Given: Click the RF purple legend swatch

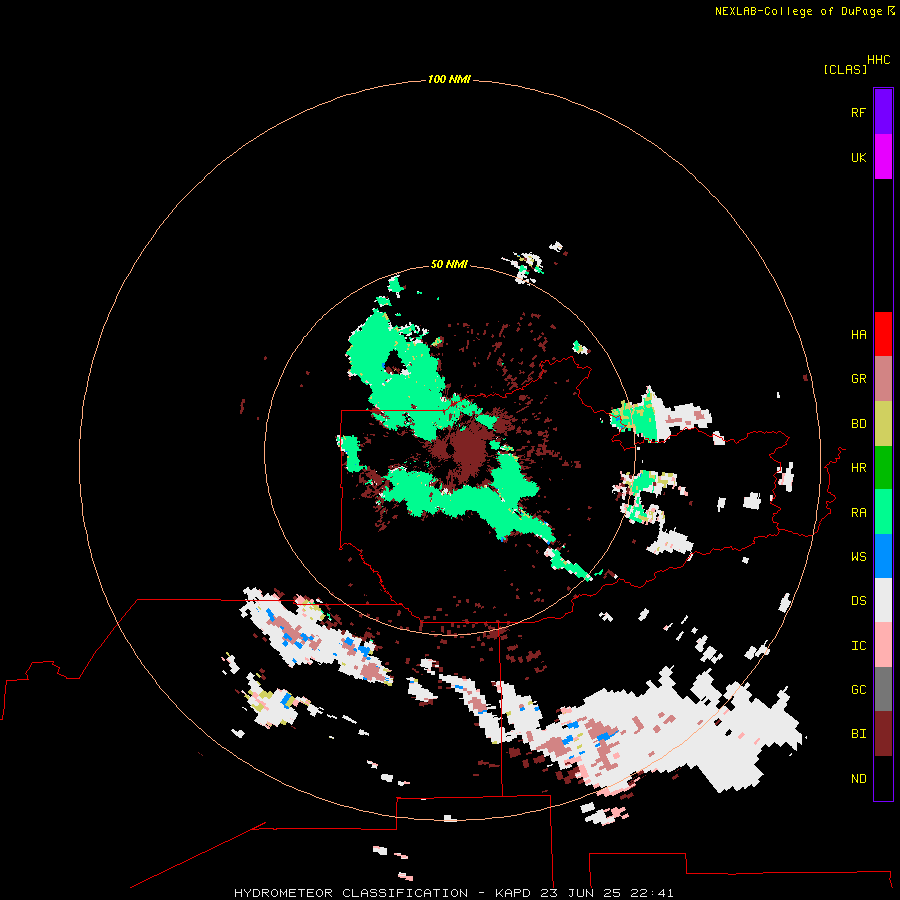Looking at the screenshot, I should point(883,112).
